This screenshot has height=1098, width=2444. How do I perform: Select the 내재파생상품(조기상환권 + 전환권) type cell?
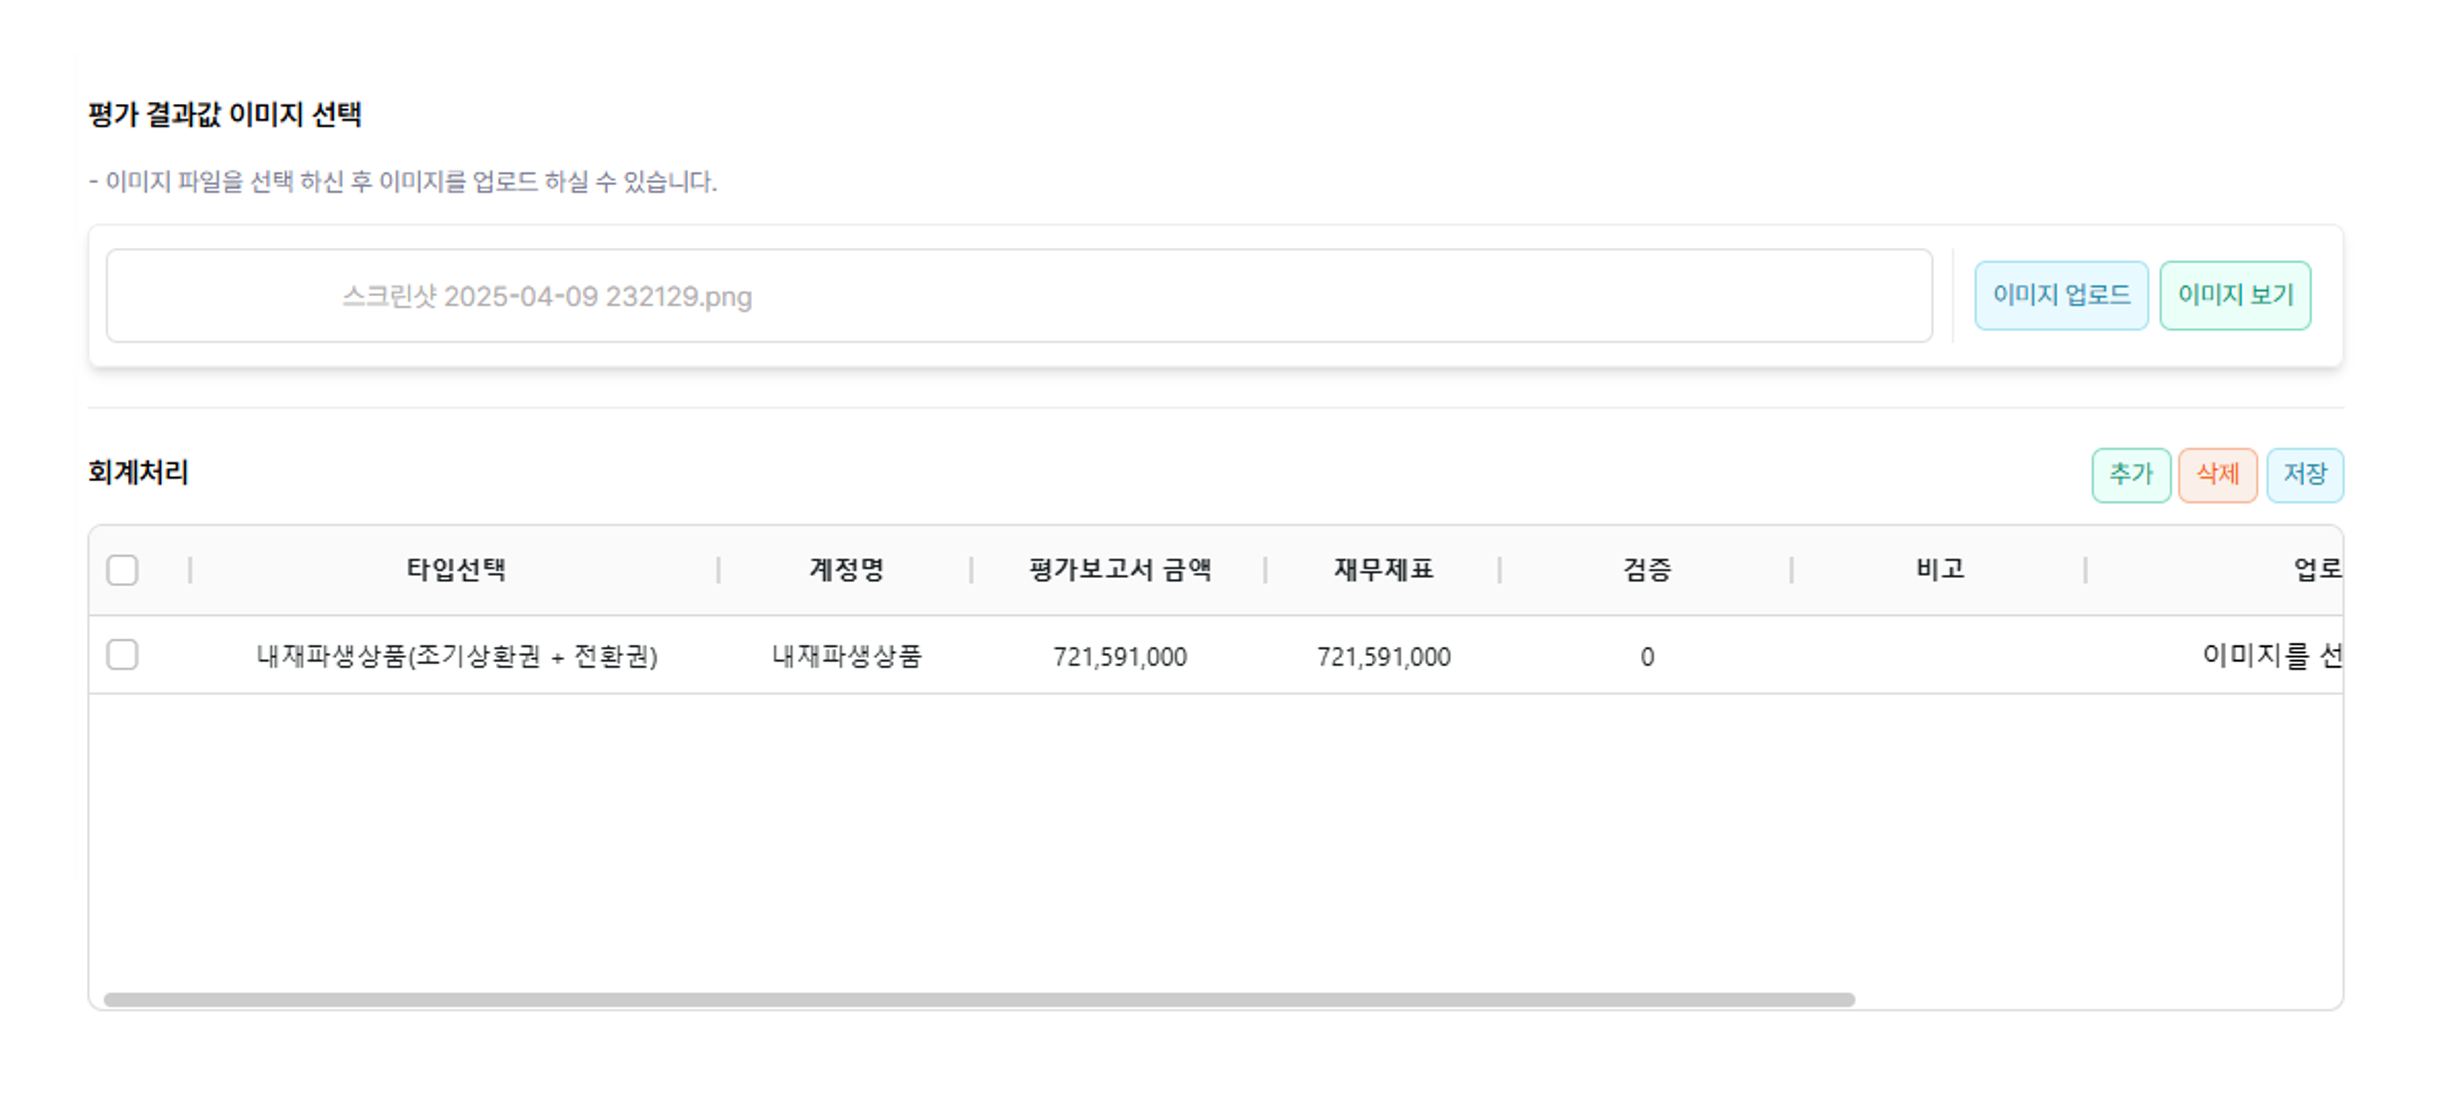pyautogui.click(x=456, y=656)
